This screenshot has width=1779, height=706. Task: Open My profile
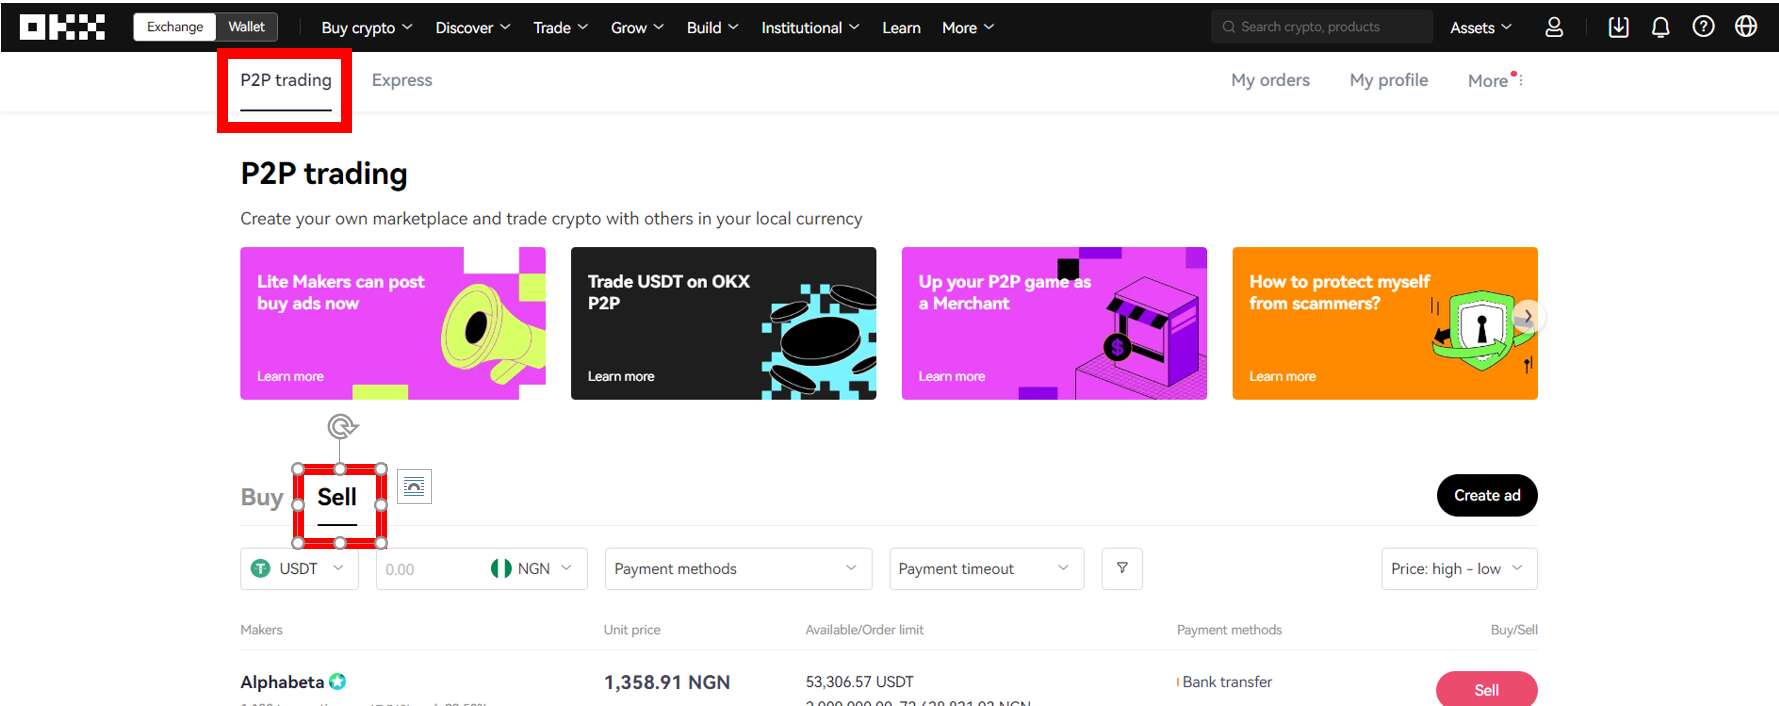point(1388,80)
